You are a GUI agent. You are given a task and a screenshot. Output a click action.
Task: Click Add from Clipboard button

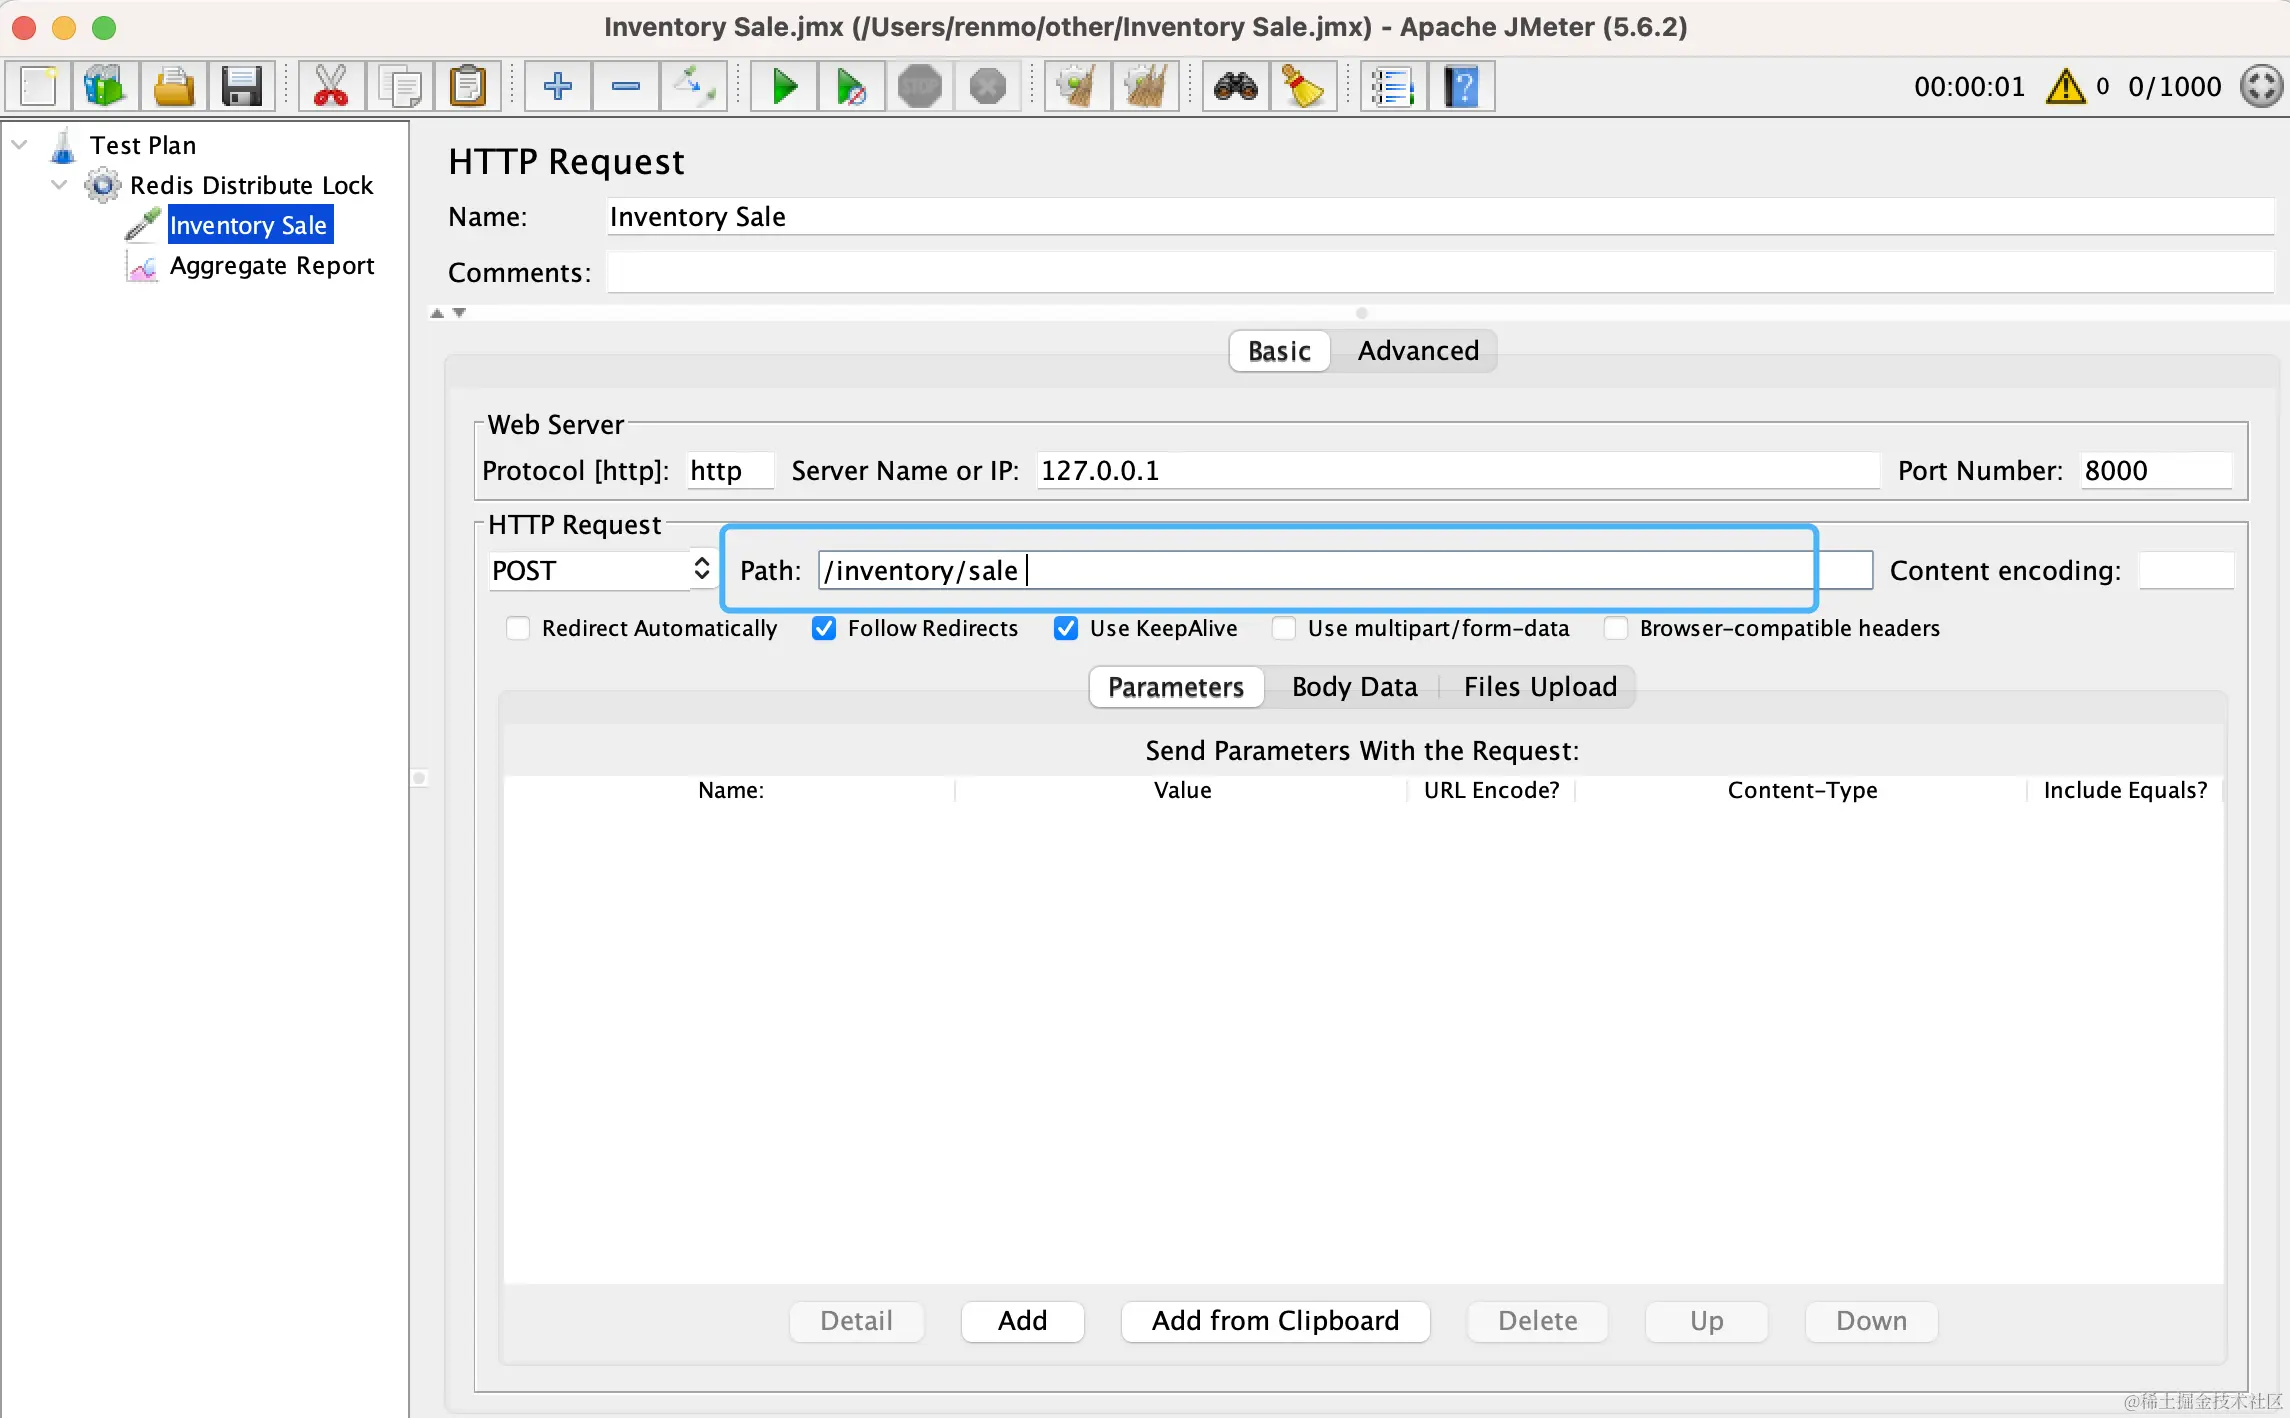[x=1275, y=1321]
